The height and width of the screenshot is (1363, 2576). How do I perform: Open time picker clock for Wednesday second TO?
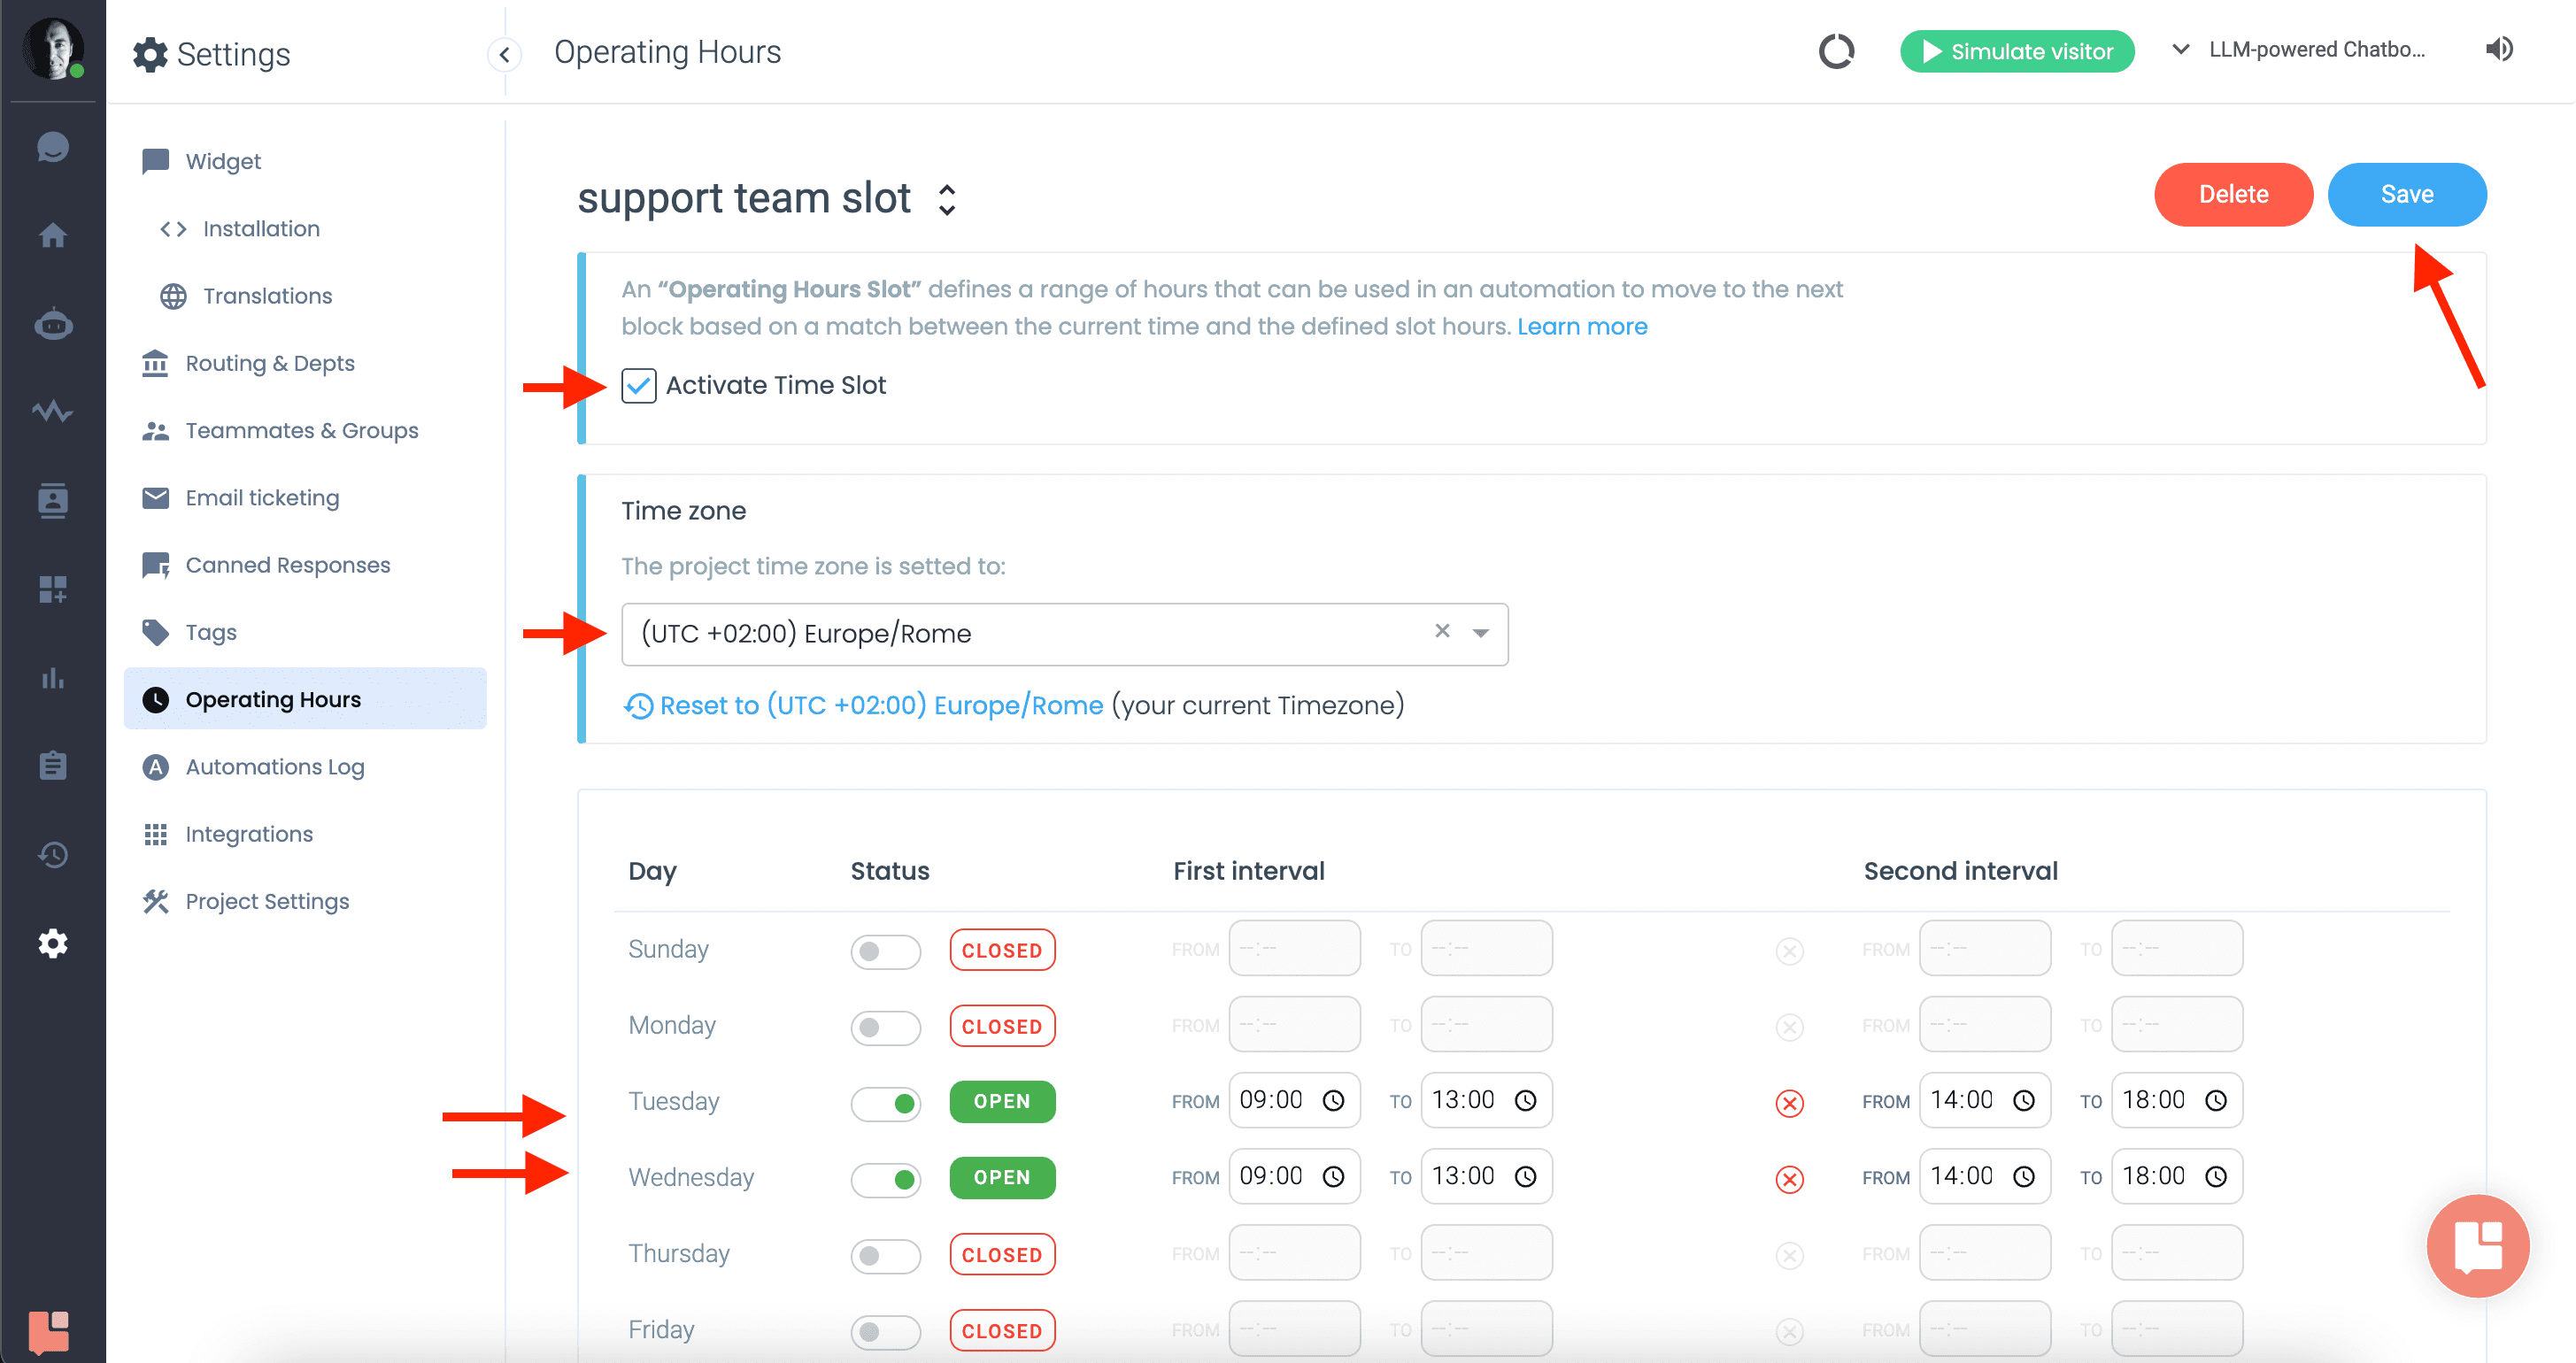[2217, 1177]
